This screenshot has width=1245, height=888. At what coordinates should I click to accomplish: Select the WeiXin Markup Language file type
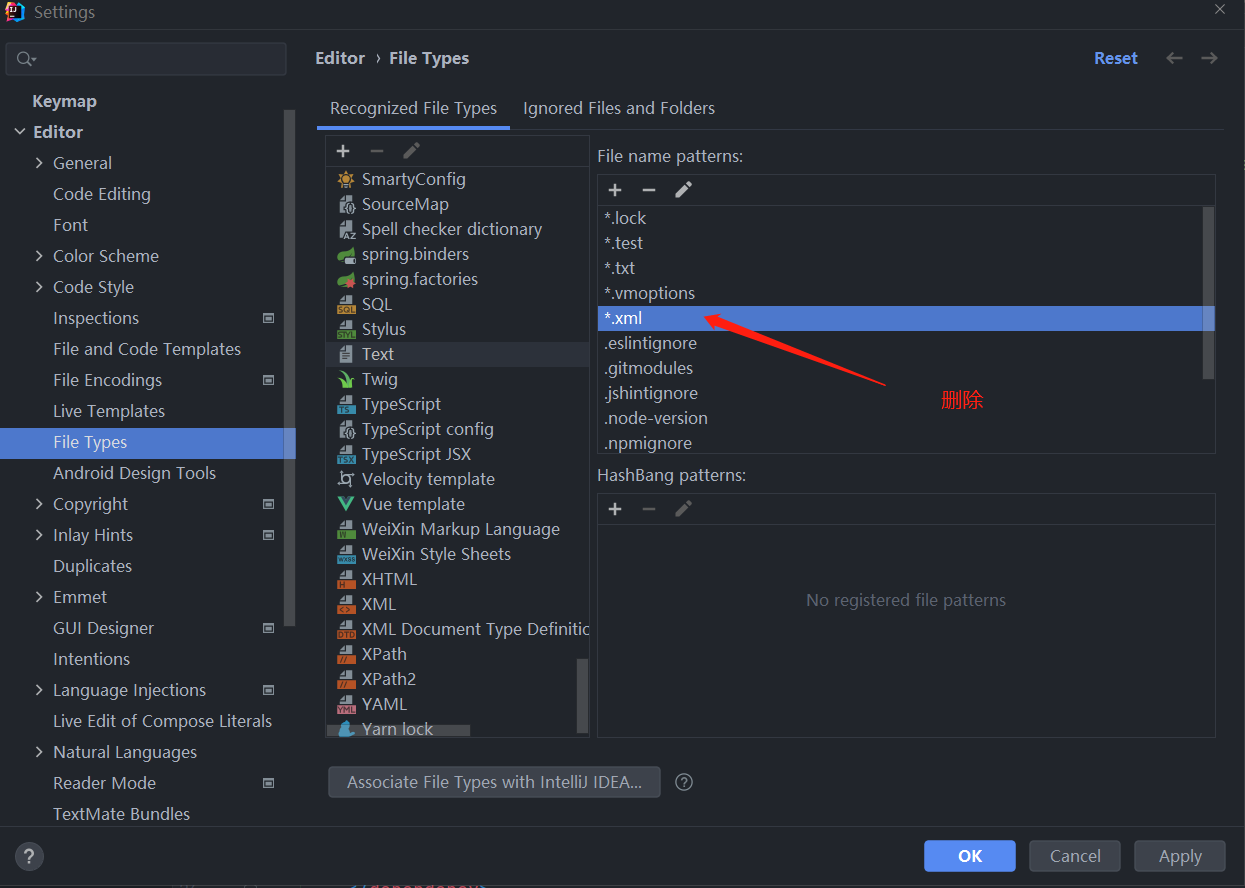pyautogui.click(x=458, y=529)
